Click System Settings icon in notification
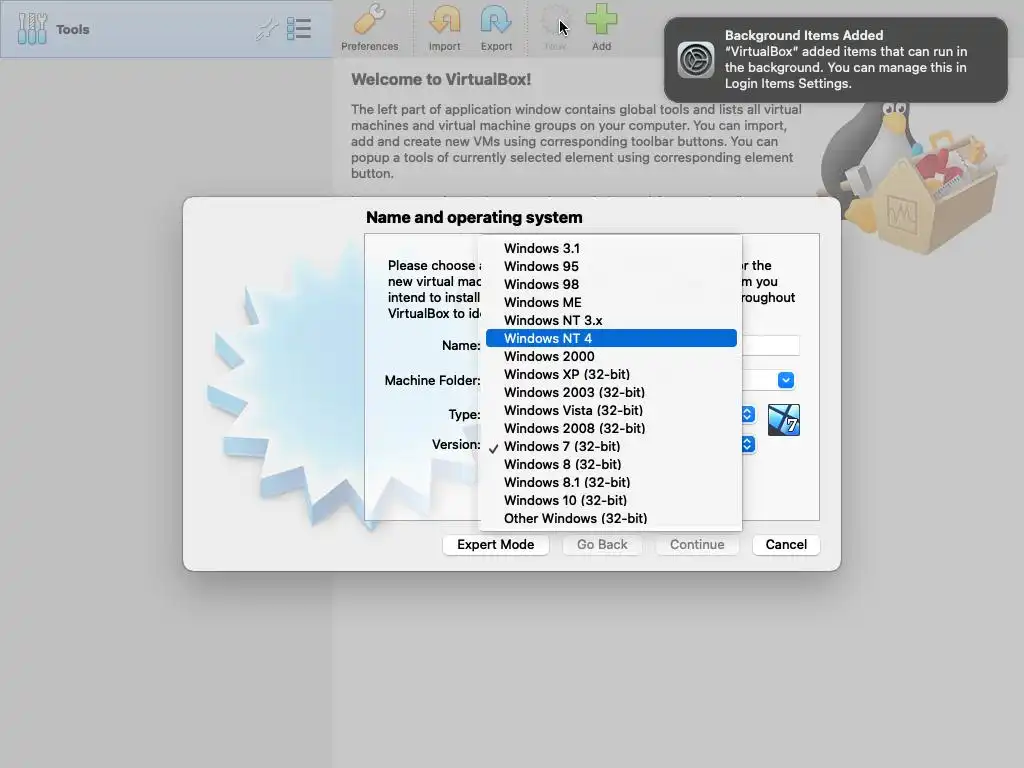The image size is (1024, 768). click(x=696, y=59)
